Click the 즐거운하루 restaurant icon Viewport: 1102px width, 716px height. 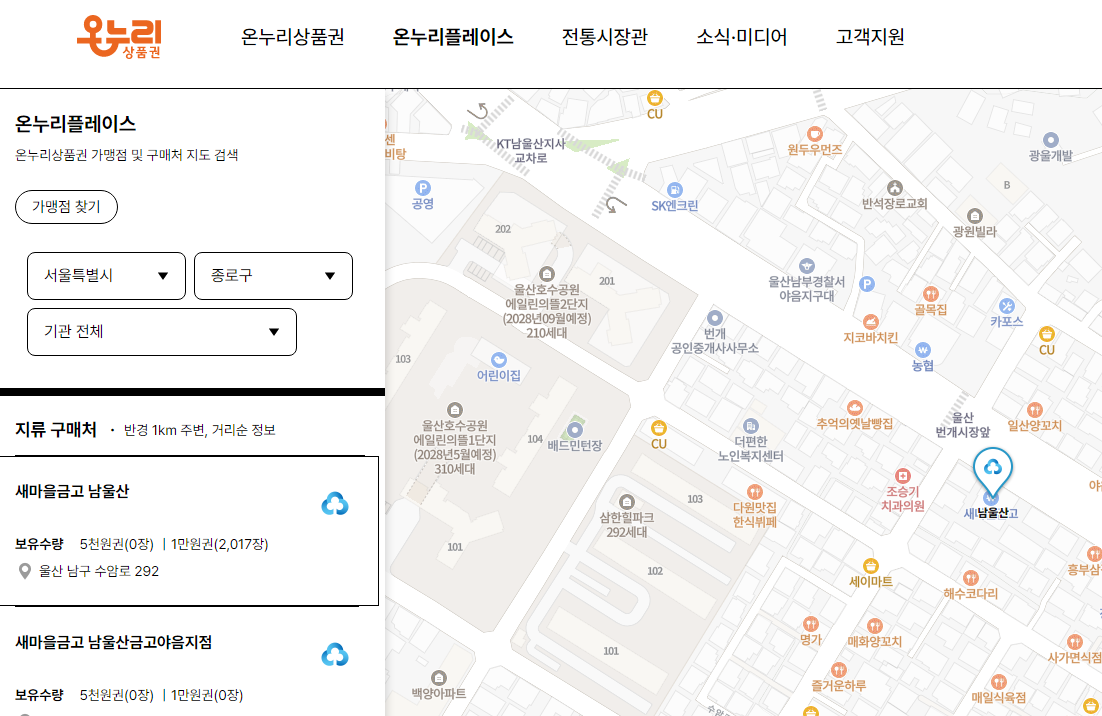point(838,670)
